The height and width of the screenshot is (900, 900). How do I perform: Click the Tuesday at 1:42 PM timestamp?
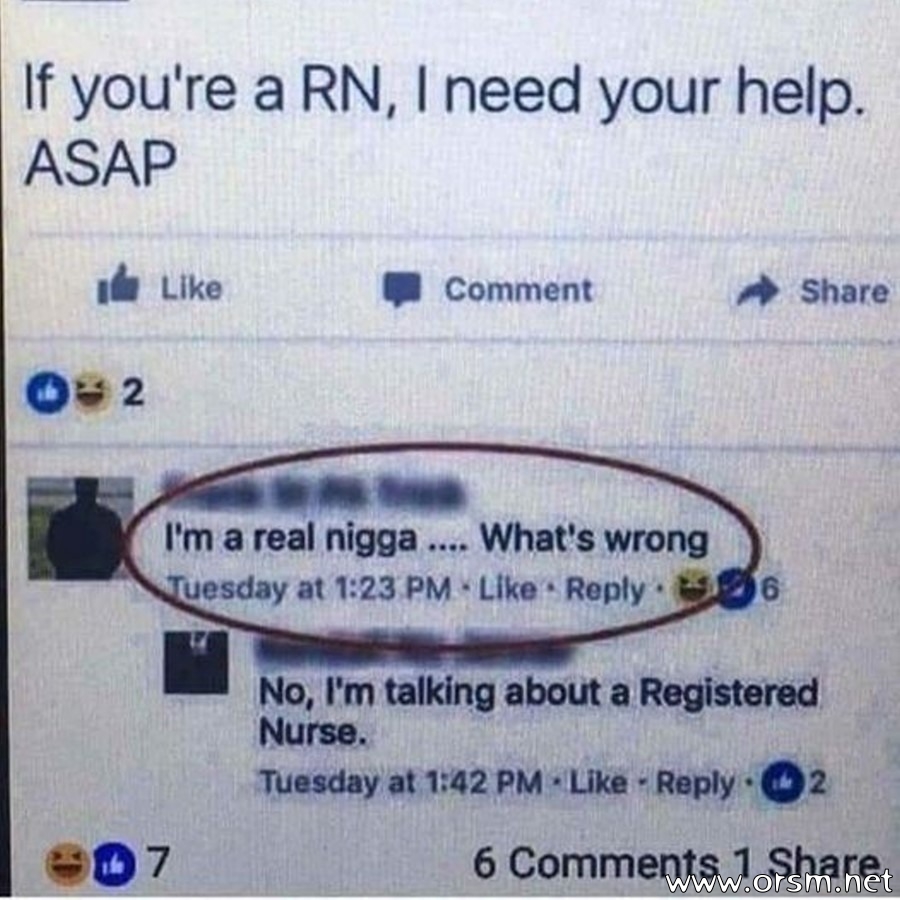pos(401,782)
